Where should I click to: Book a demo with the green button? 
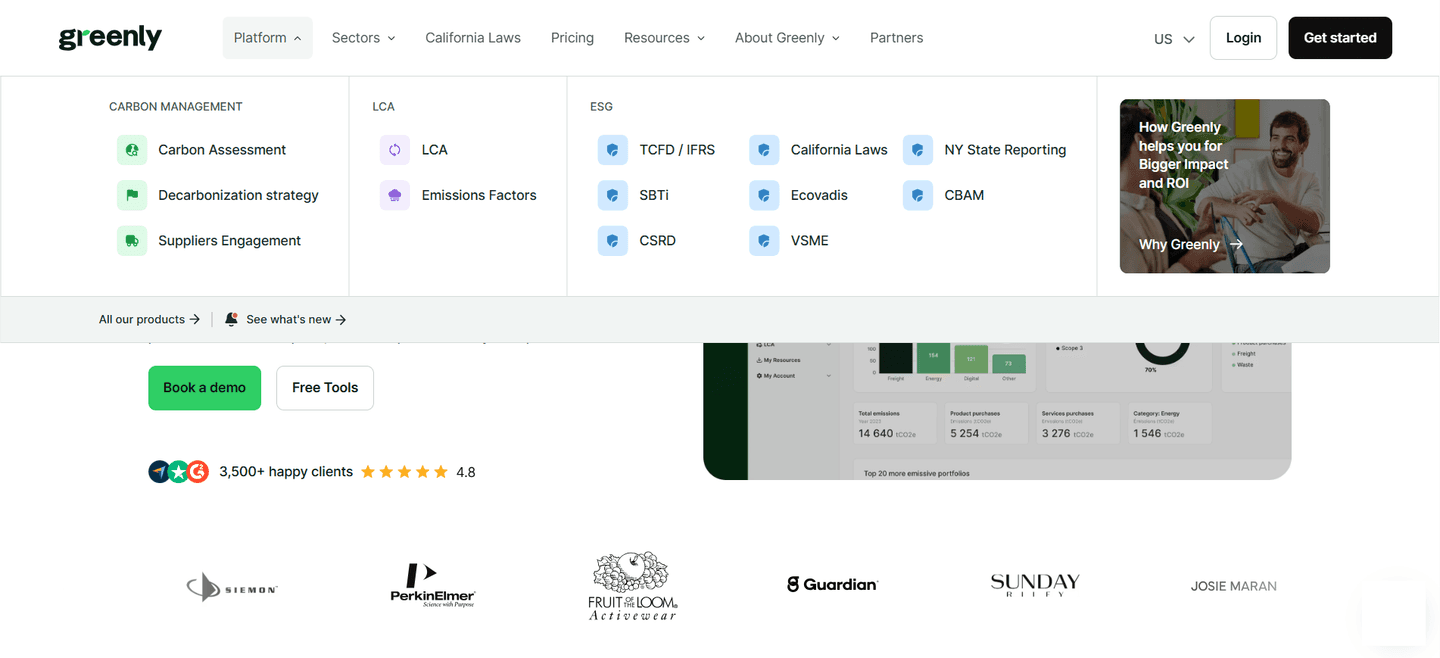204,388
